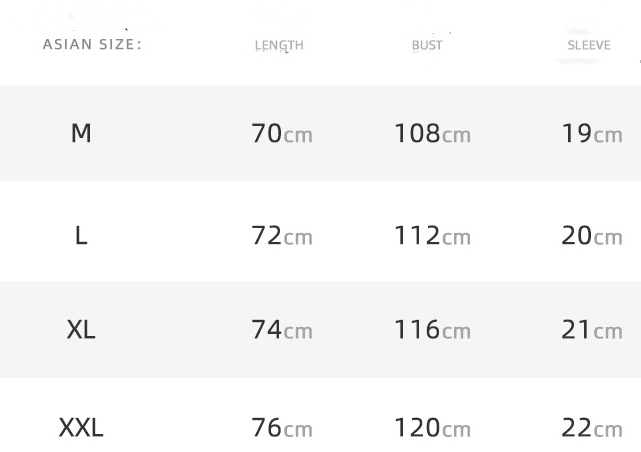
Task: Click the 120cm bust value
Action: [x=432, y=428]
